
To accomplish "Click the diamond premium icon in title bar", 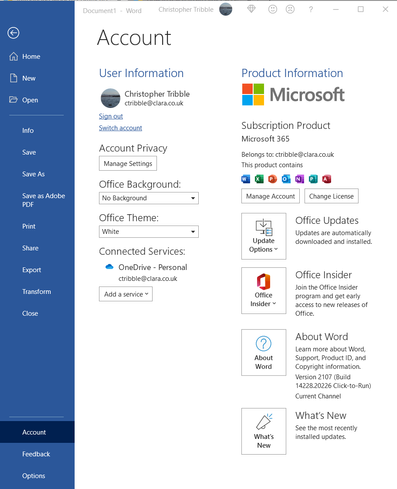I will pos(251,9).
